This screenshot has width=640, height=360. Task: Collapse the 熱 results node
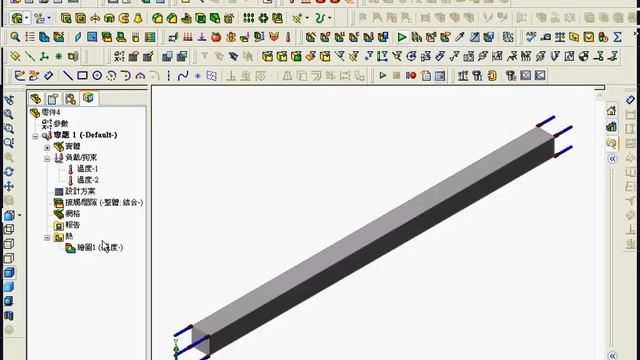(x=47, y=237)
